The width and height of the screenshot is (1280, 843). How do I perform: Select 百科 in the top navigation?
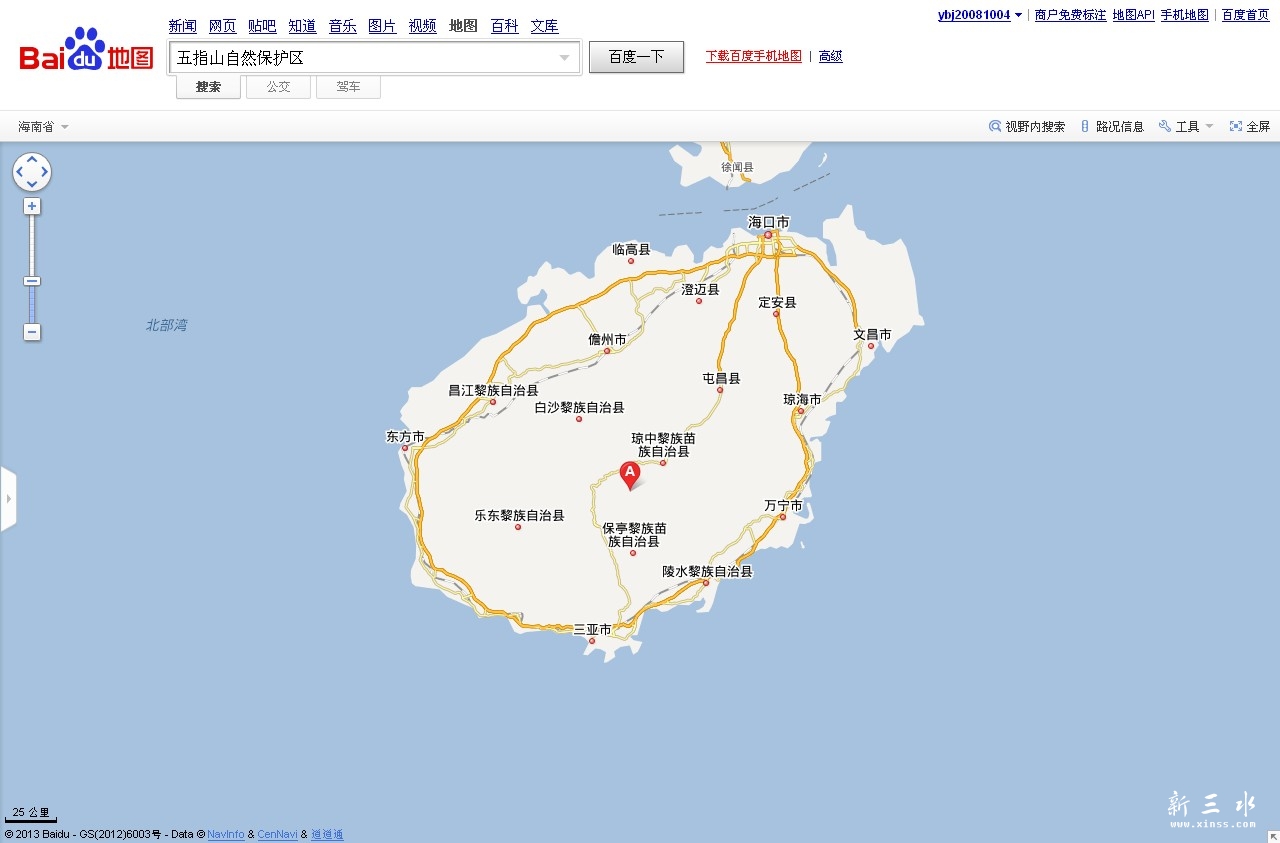tap(504, 26)
